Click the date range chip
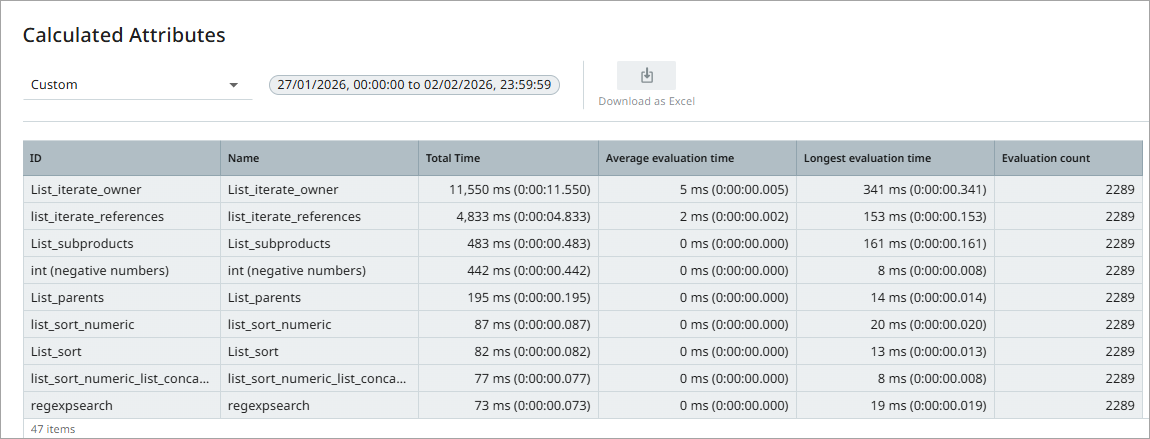The image size is (1150, 439). click(414, 85)
